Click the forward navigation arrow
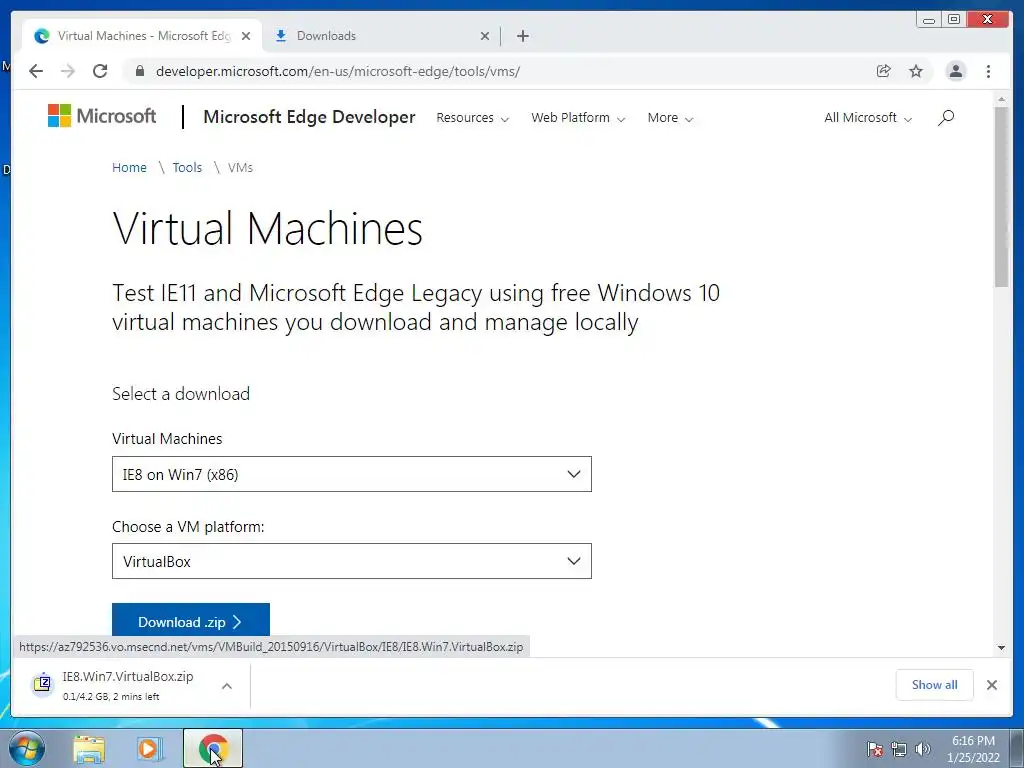The image size is (1024, 768). [x=68, y=71]
